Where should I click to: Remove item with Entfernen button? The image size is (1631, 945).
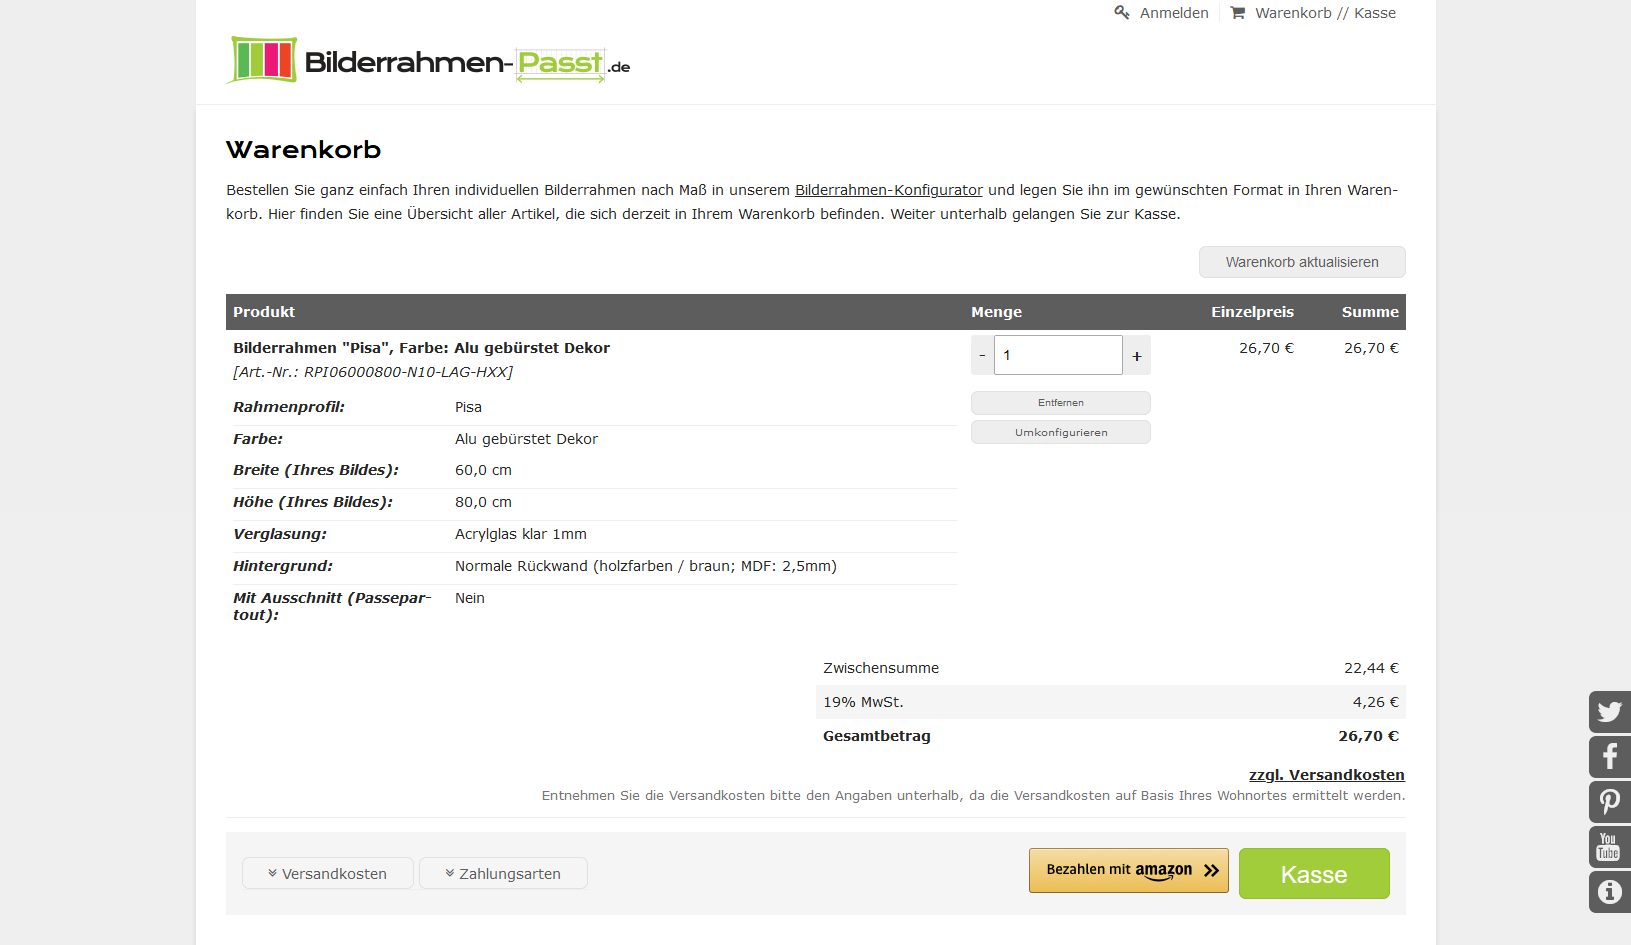1060,403
